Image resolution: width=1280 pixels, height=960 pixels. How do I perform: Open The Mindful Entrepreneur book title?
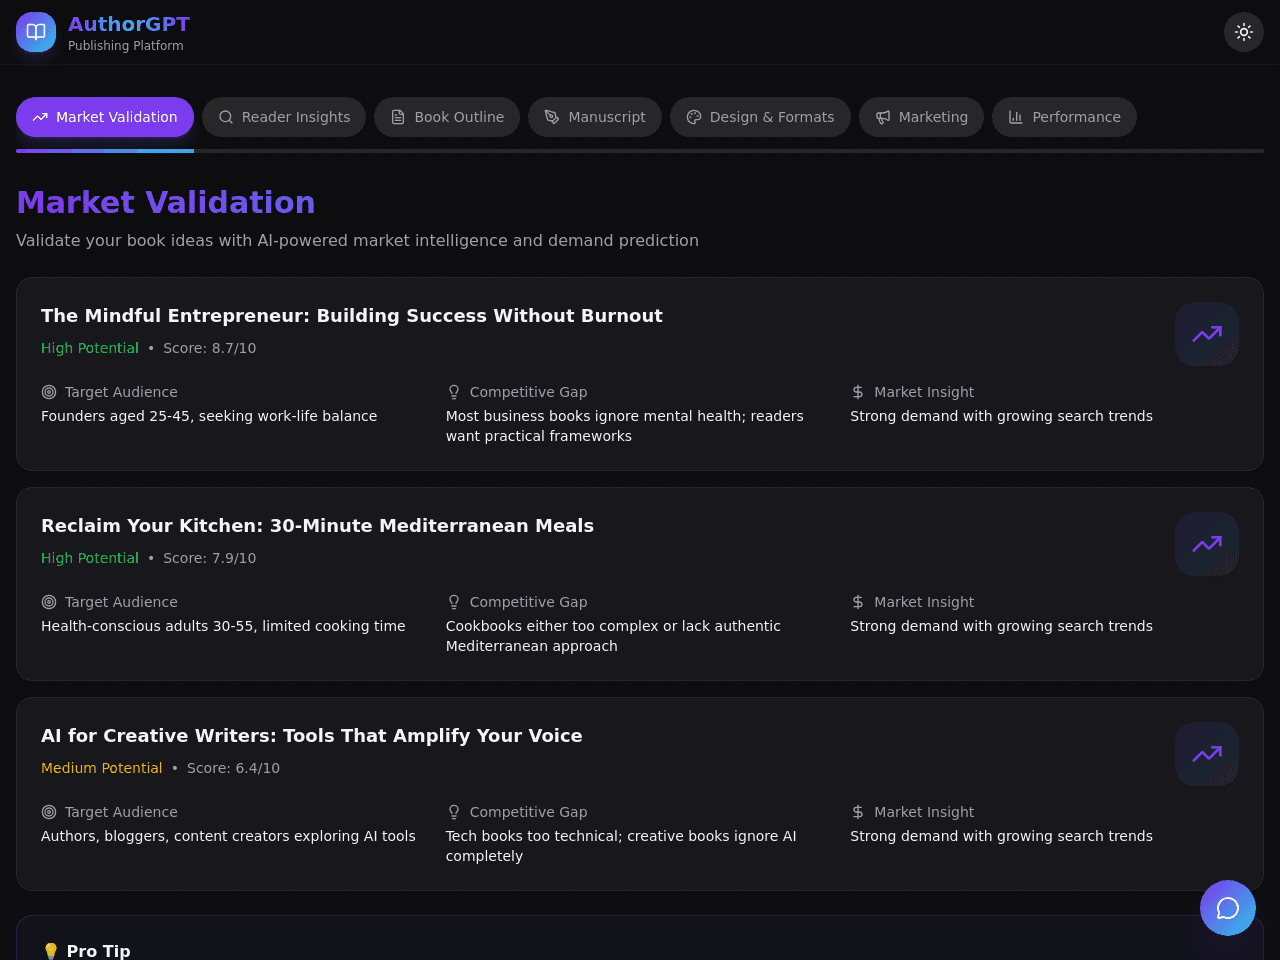352,316
